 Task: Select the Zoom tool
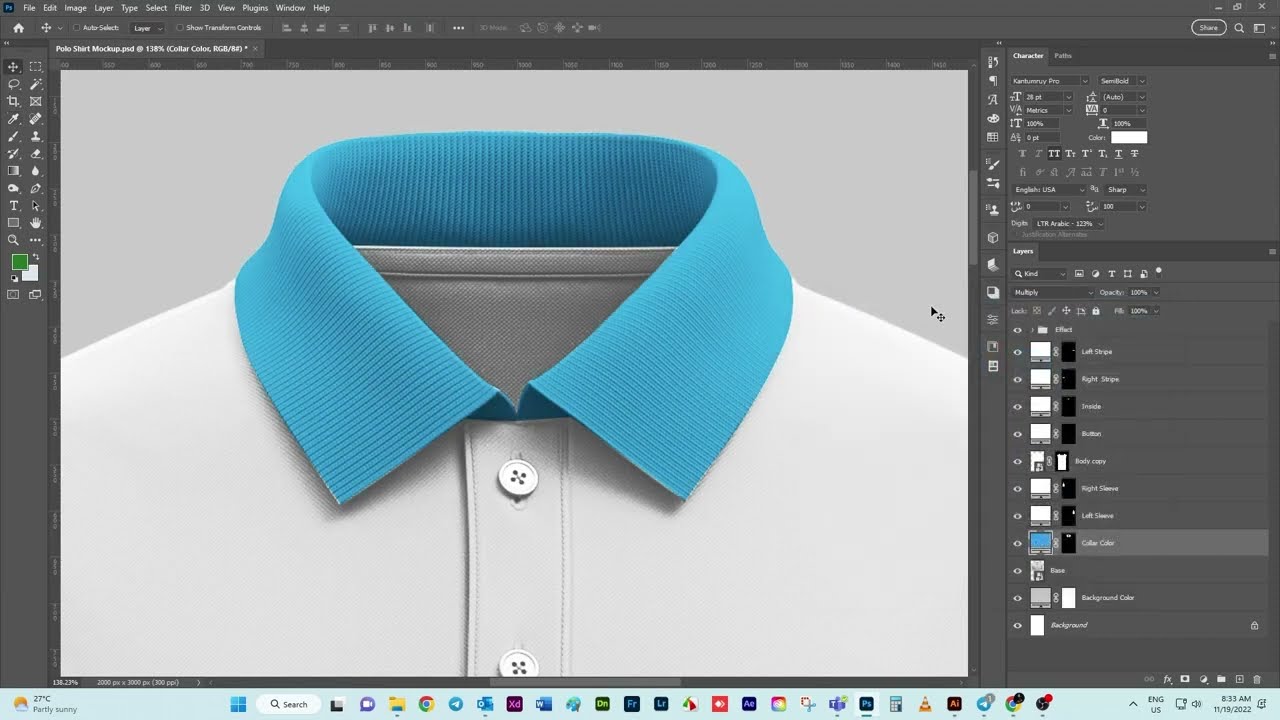(x=13, y=240)
